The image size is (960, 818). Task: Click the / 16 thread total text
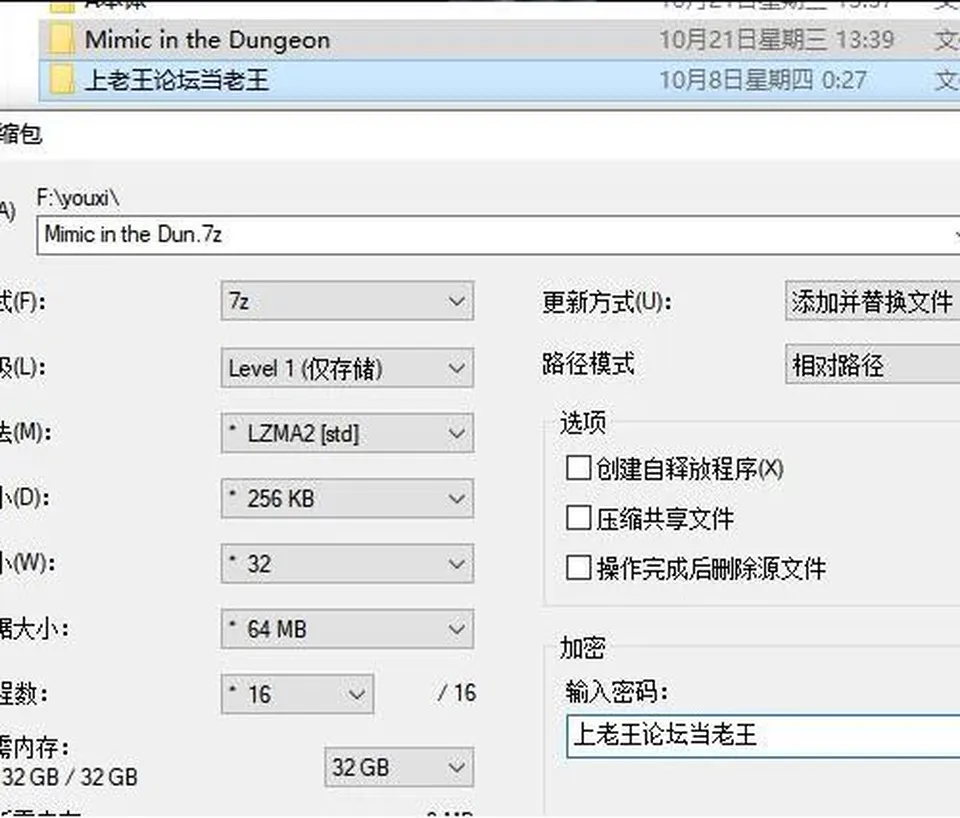pyautogui.click(x=457, y=693)
